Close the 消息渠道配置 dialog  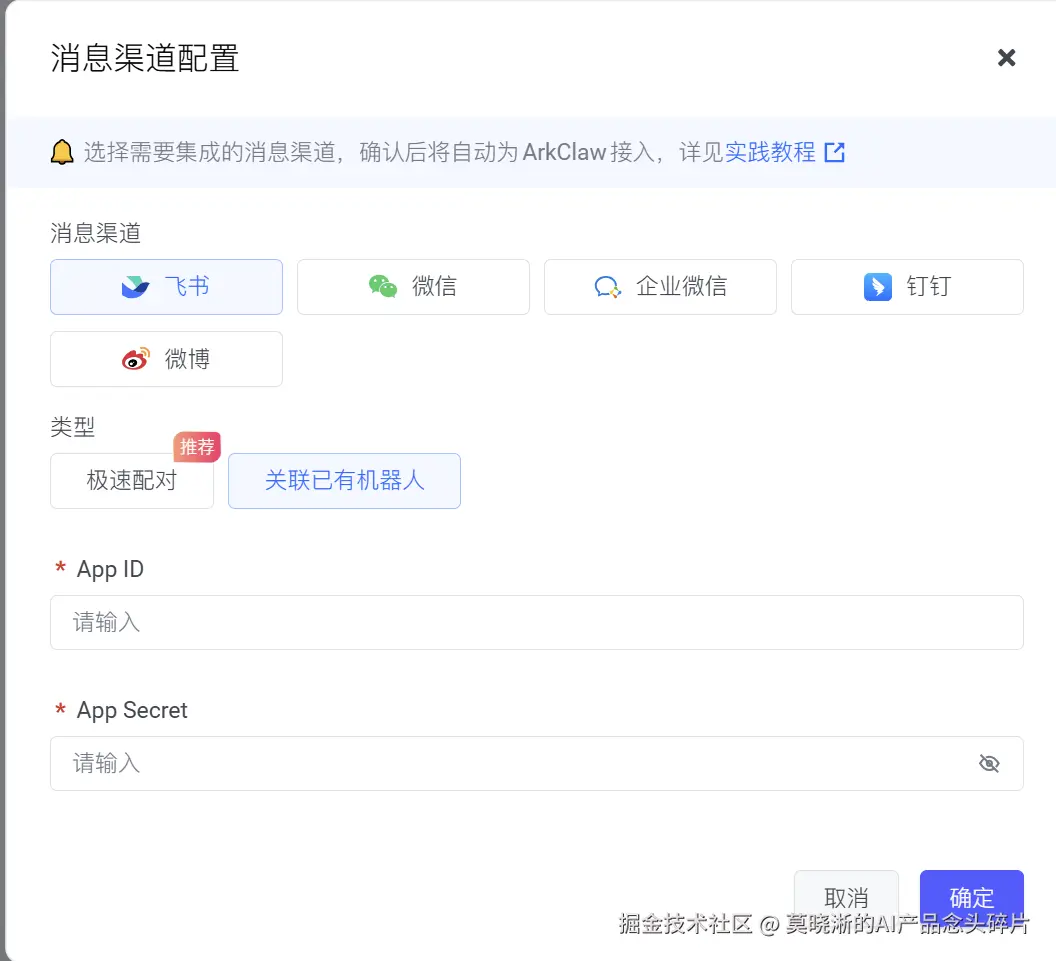point(1006,58)
